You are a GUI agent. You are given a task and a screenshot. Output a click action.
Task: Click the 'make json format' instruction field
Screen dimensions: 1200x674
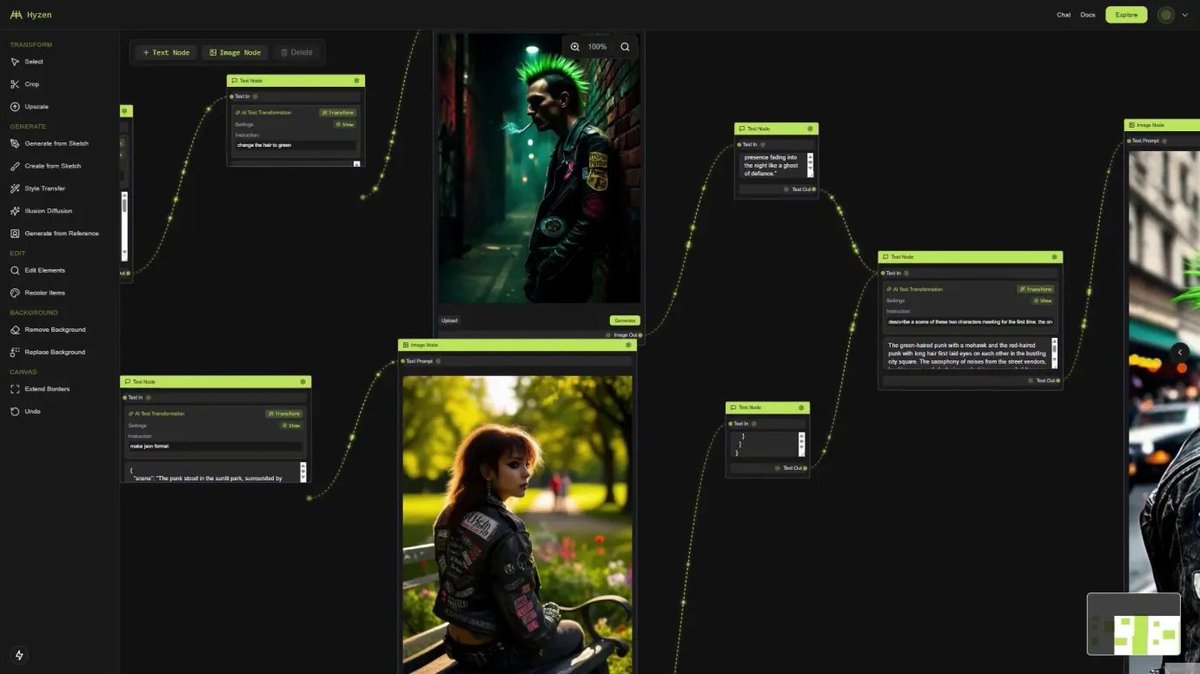pos(215,446)
